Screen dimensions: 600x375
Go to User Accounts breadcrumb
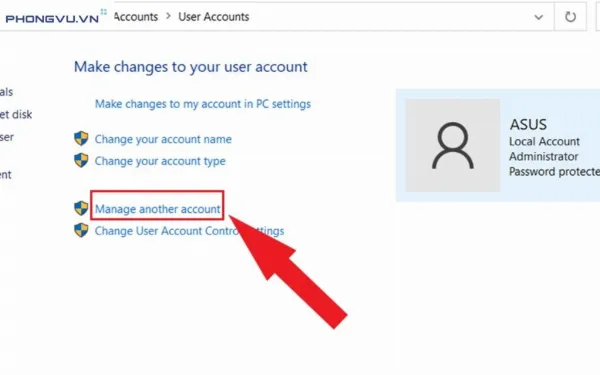(214, 17)
